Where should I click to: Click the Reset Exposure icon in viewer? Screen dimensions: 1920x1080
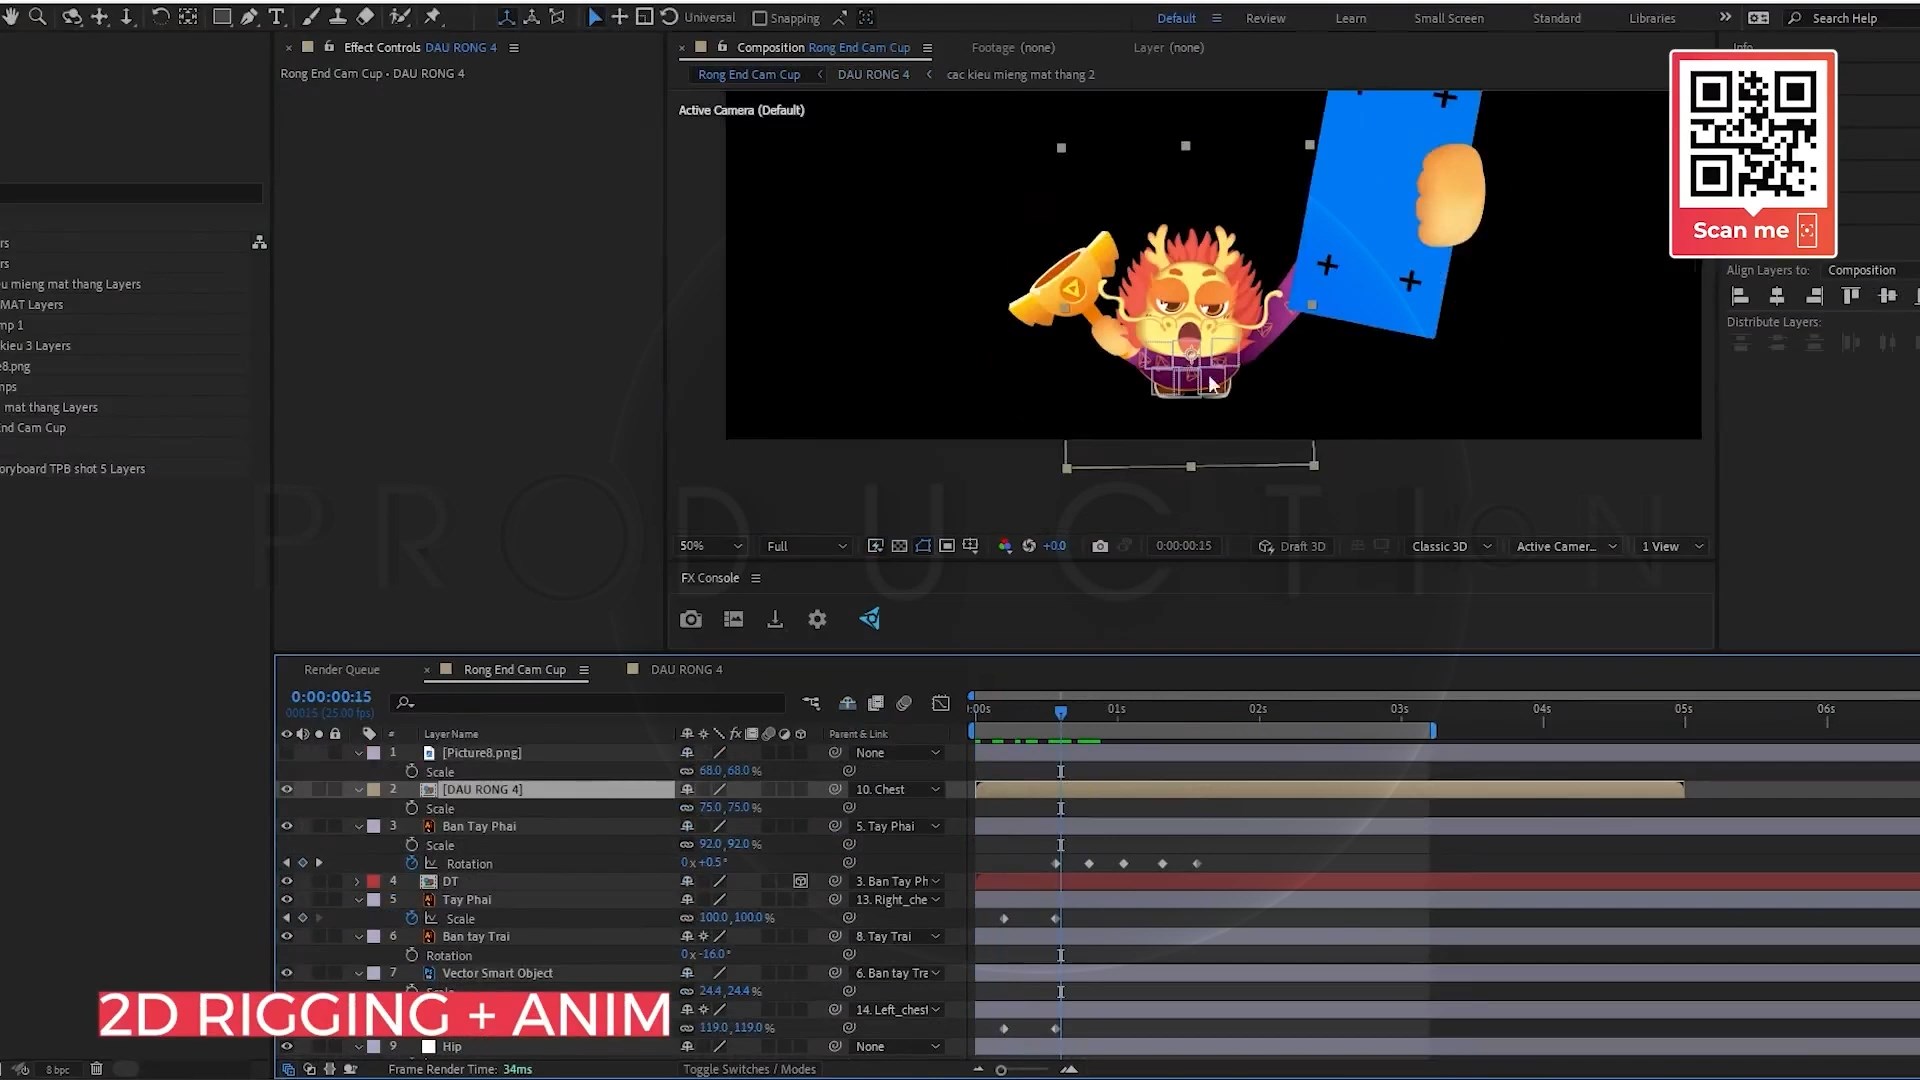click(x=1029, y=546)
